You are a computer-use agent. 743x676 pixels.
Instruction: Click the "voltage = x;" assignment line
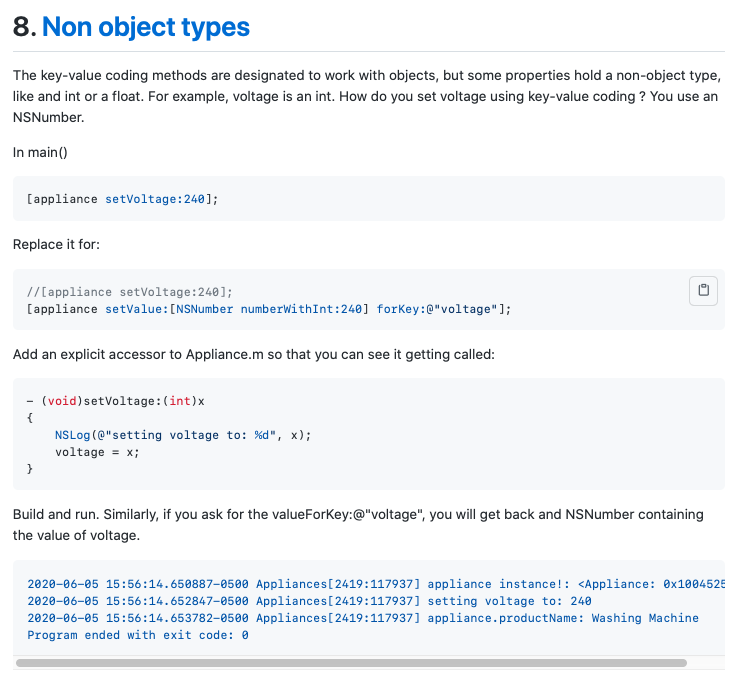point(97,452)
